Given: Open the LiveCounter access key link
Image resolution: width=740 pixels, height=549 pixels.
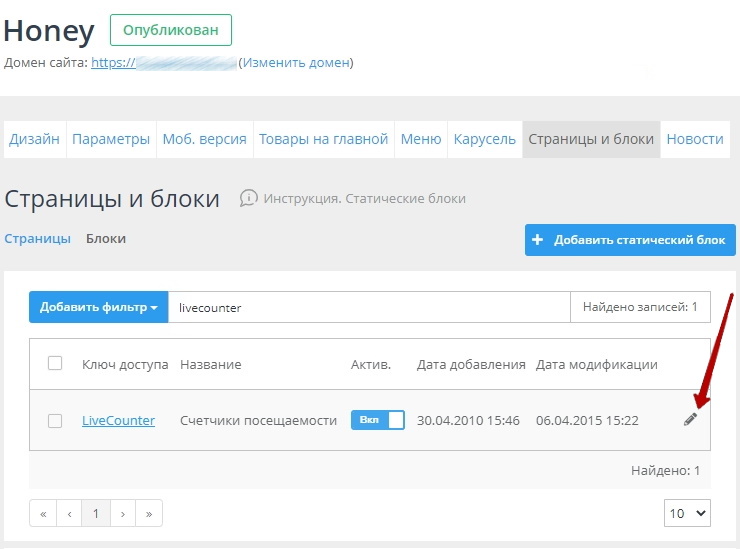Looking at the screenshot, I should point(118,421).
